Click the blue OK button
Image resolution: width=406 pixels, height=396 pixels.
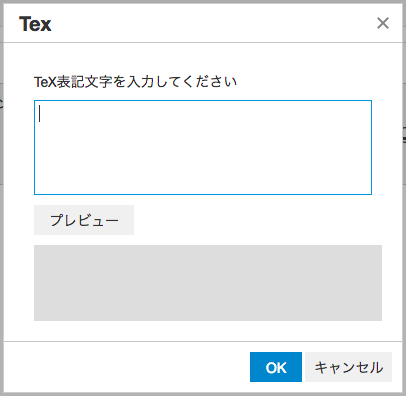click(x=276, y=367)
